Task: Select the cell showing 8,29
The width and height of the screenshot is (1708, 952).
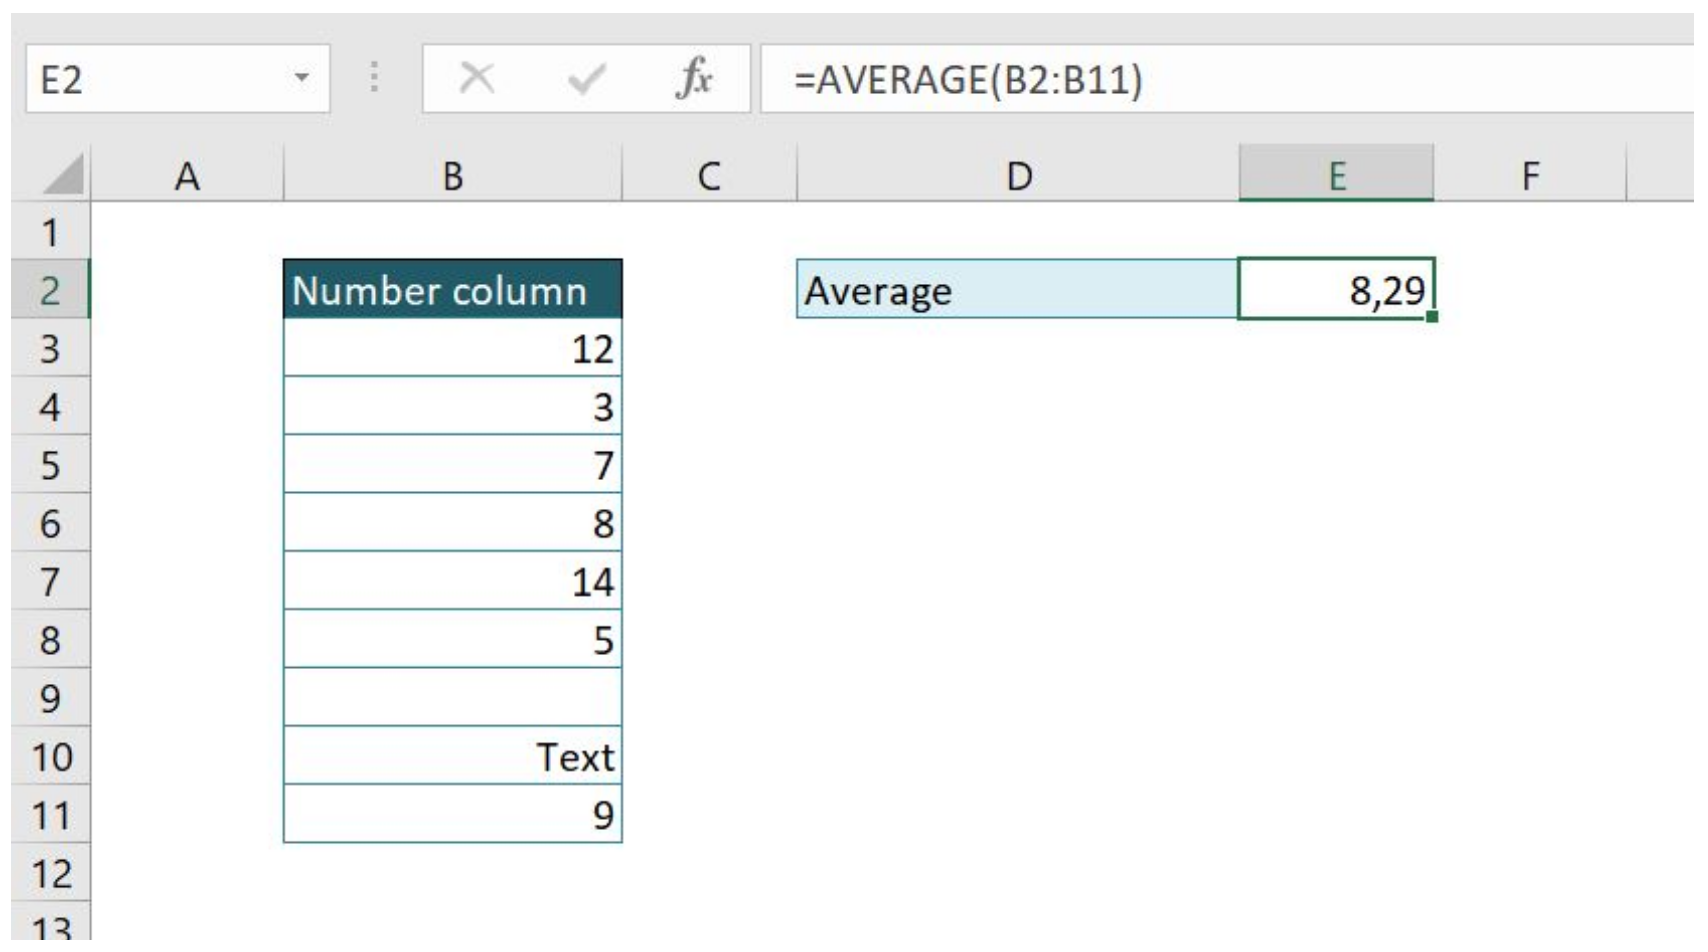Action: click(x=1340, y=289)
